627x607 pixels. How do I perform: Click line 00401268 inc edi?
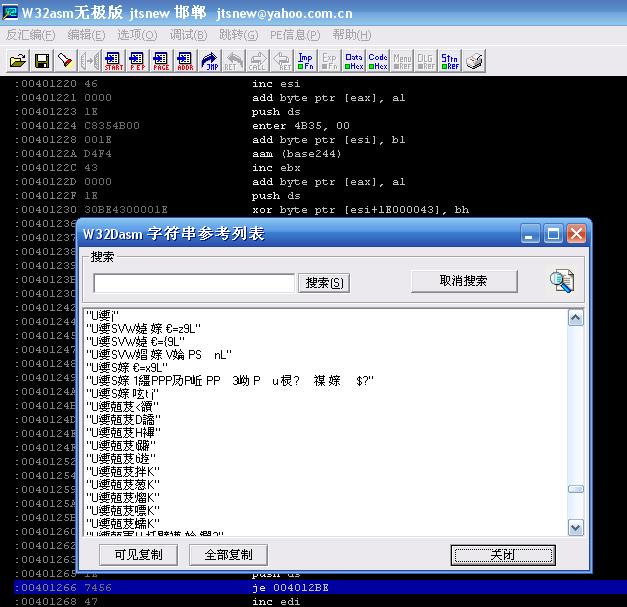[x=157, y=601]
